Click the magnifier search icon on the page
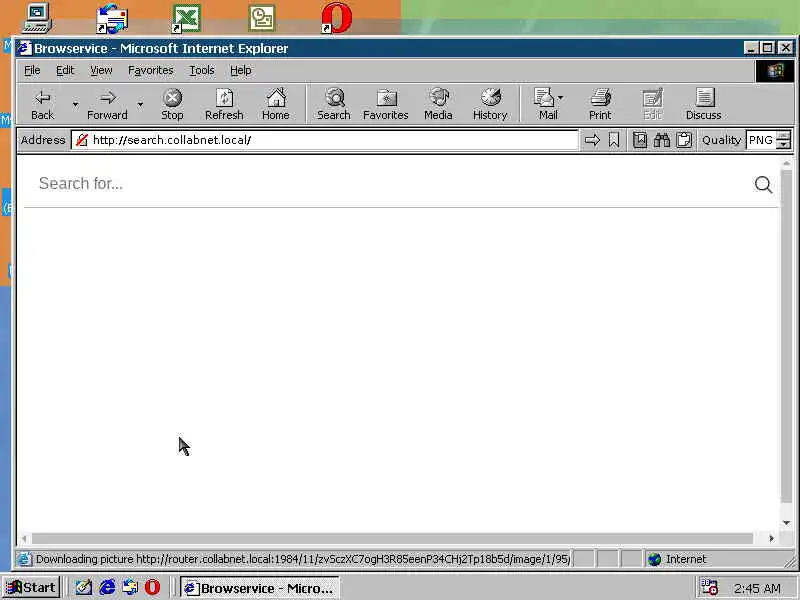The image size is (800, 600). pyautogui.click(x=763, y=184)
